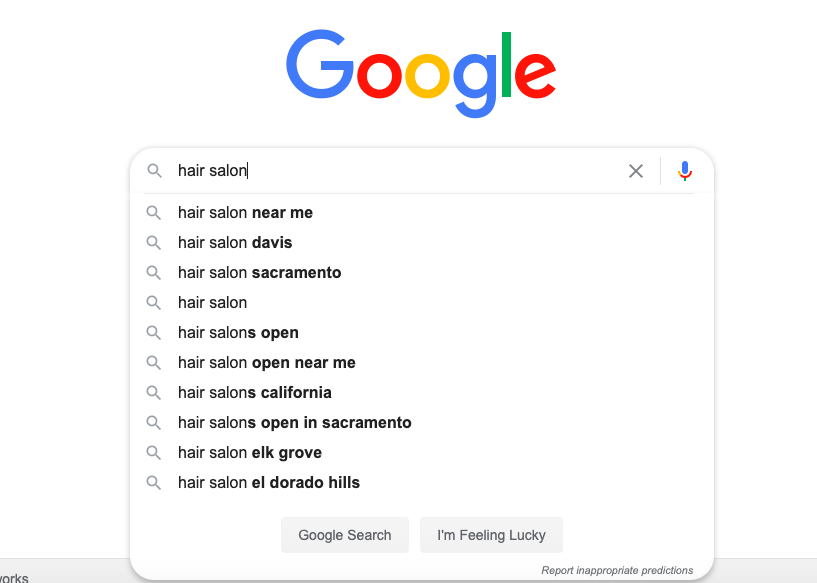Screen dimensions: 817x583
Task: Select the suggestion 'hair salon el dorado hills'
Action: (269, 482)
